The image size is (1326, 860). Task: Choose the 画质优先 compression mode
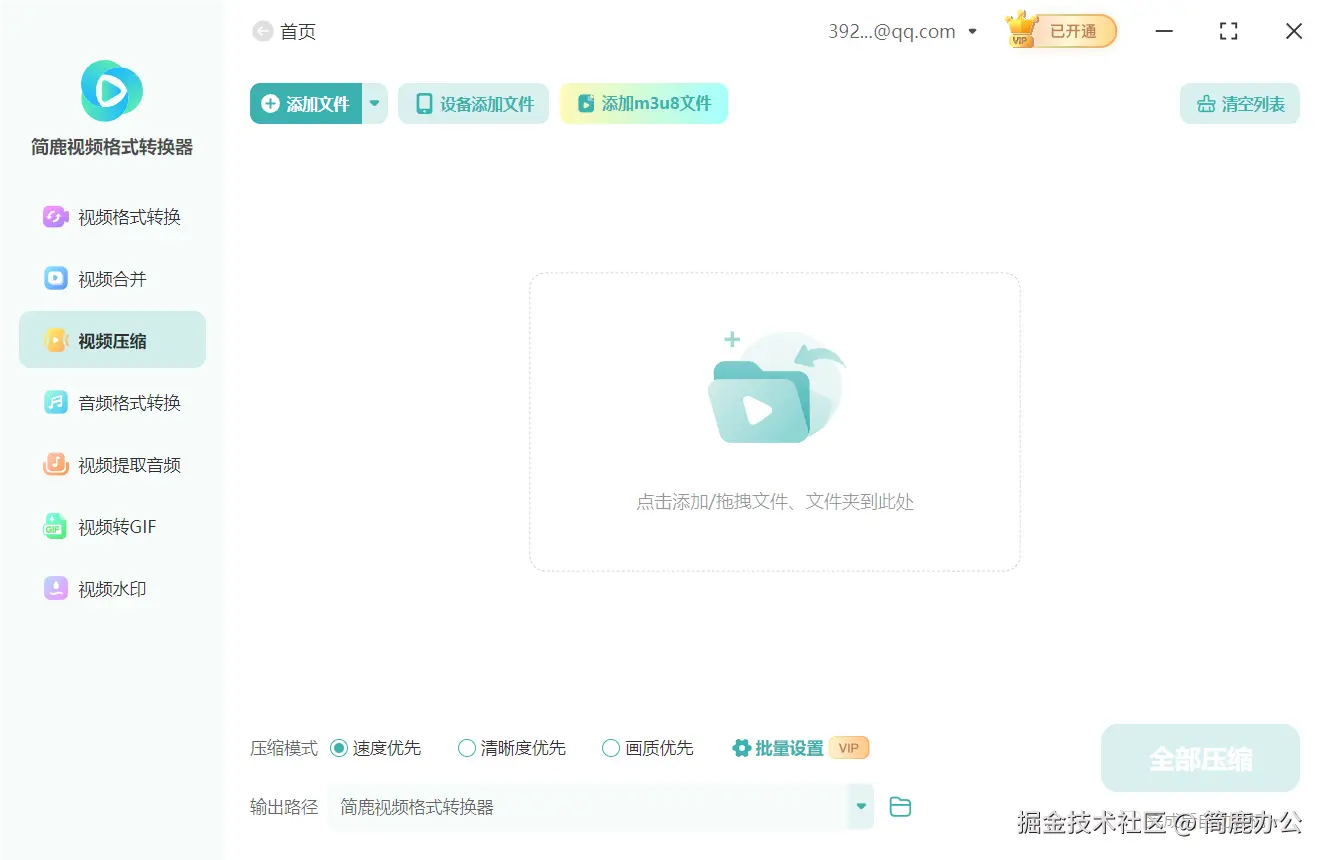(610, 747)
